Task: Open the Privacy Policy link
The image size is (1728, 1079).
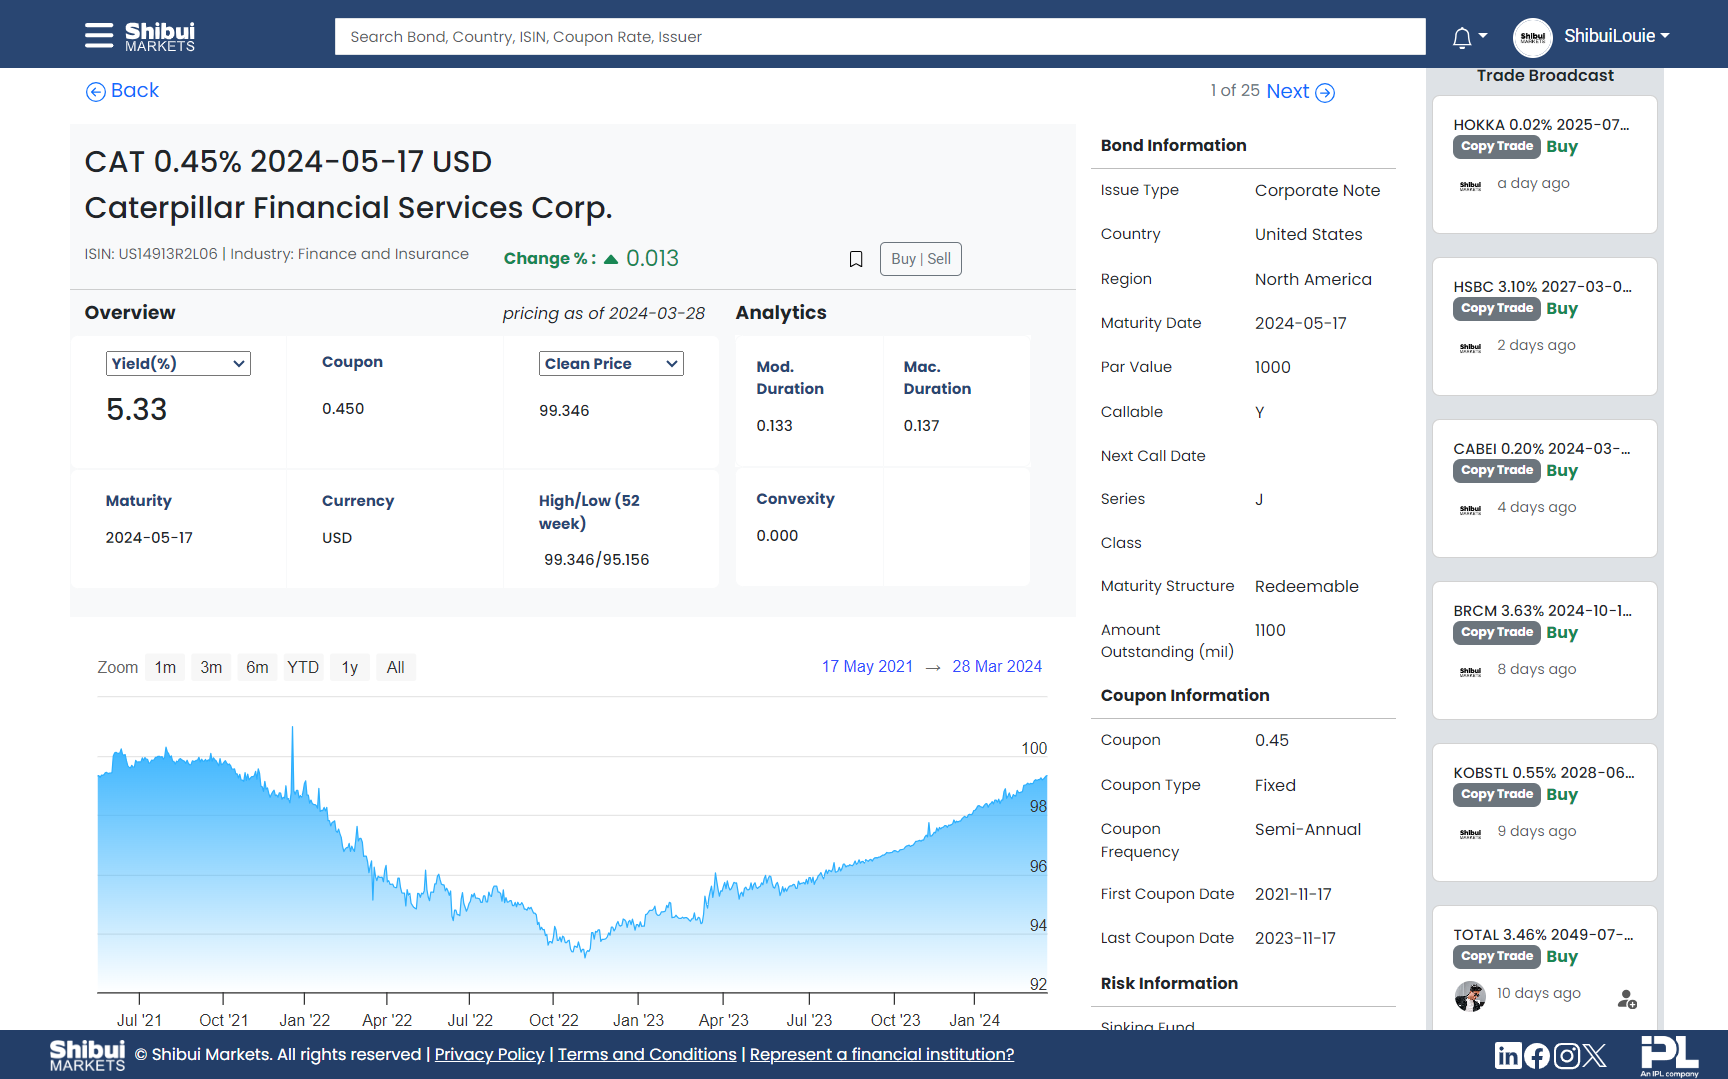Action: (490, 1054)
